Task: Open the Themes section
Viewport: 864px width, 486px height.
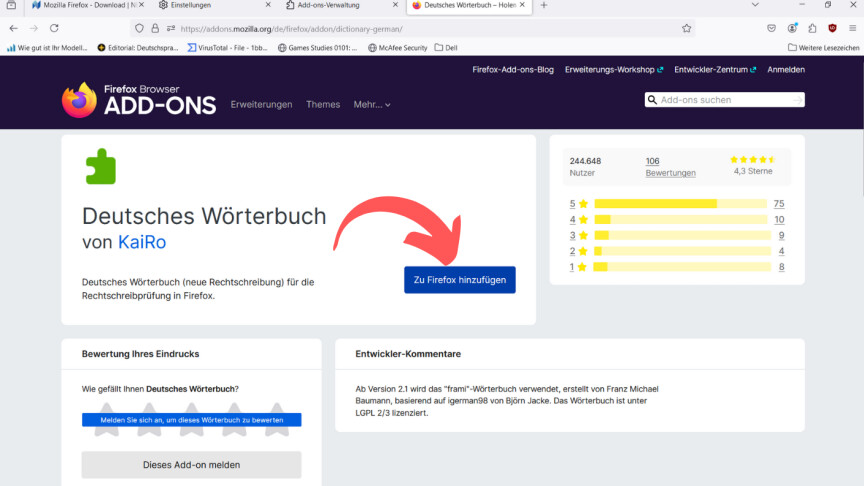Action: 323,104
